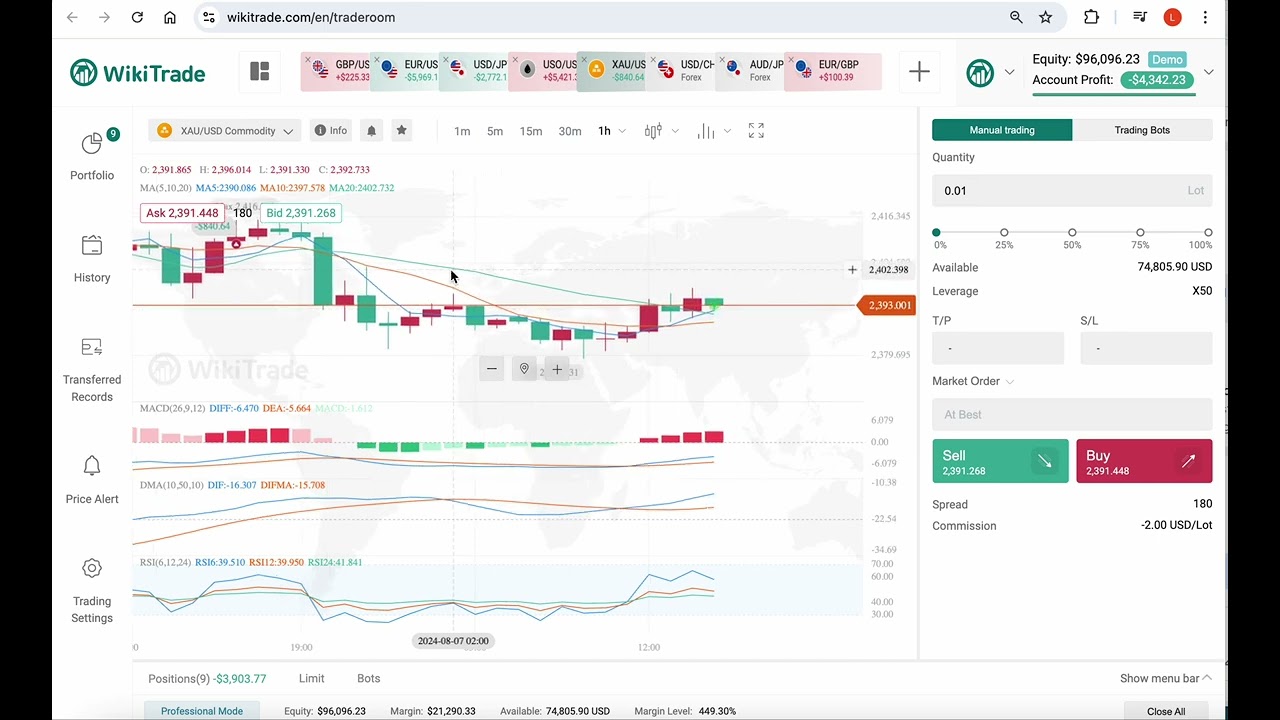Click the T/P take profit field
This screenshot has height=720, width=1280.
pyautogui.click(x=998, y=348)
